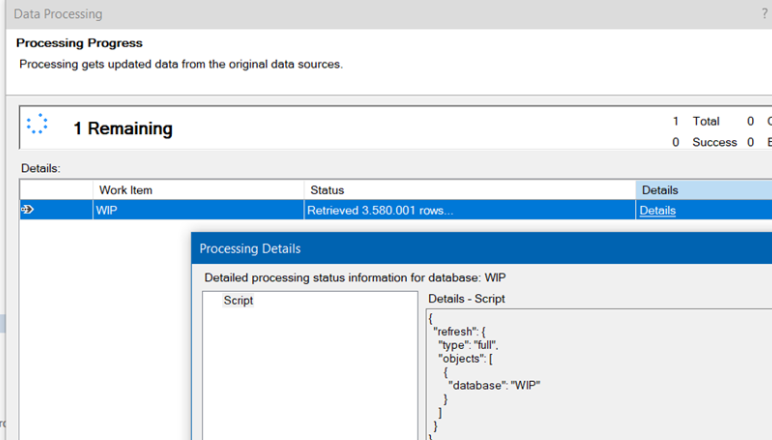Select the Script node in Processing Details

(238, 300)
